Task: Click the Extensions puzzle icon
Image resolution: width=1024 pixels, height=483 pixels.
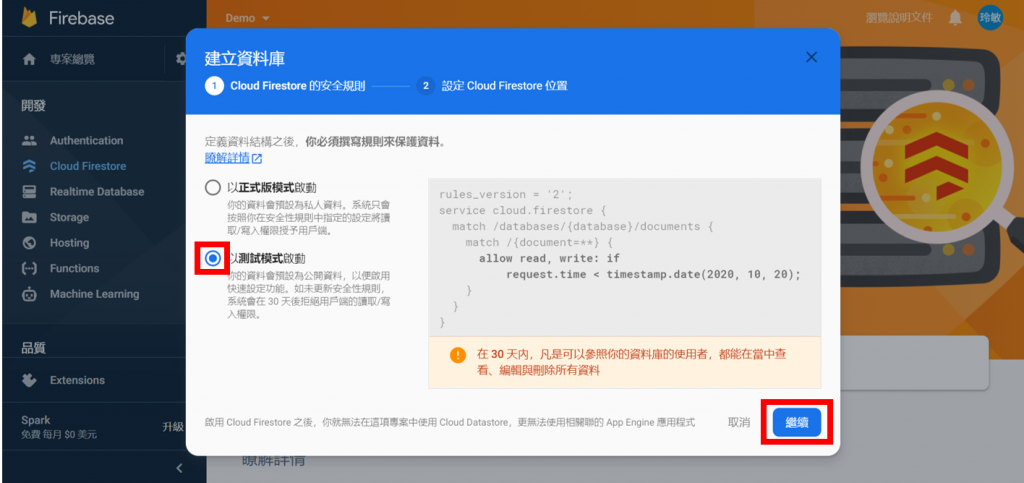Action: [29, 380]
